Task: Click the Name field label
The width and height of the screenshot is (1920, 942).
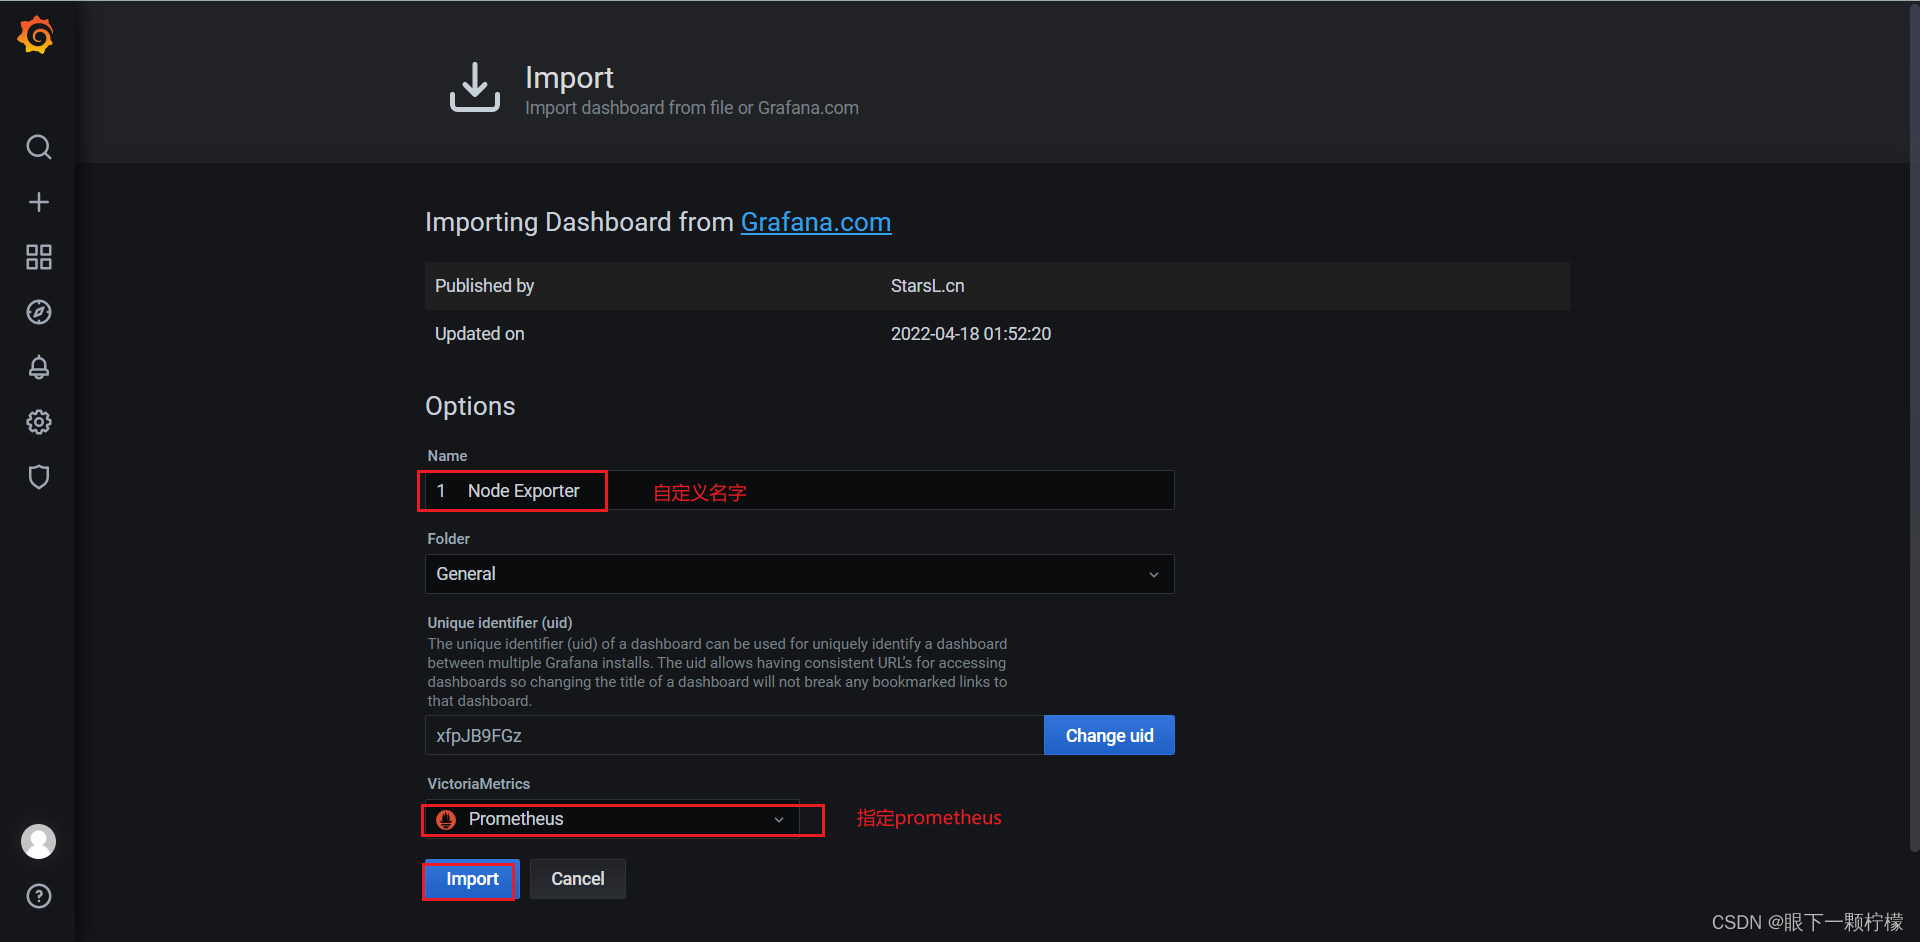Action: pyautogui.click(x=447, y=455)
